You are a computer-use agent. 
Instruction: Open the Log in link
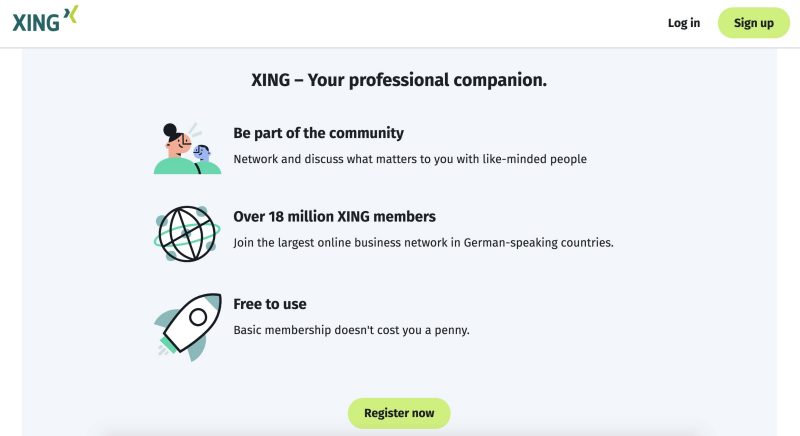(x=684, y=23)
